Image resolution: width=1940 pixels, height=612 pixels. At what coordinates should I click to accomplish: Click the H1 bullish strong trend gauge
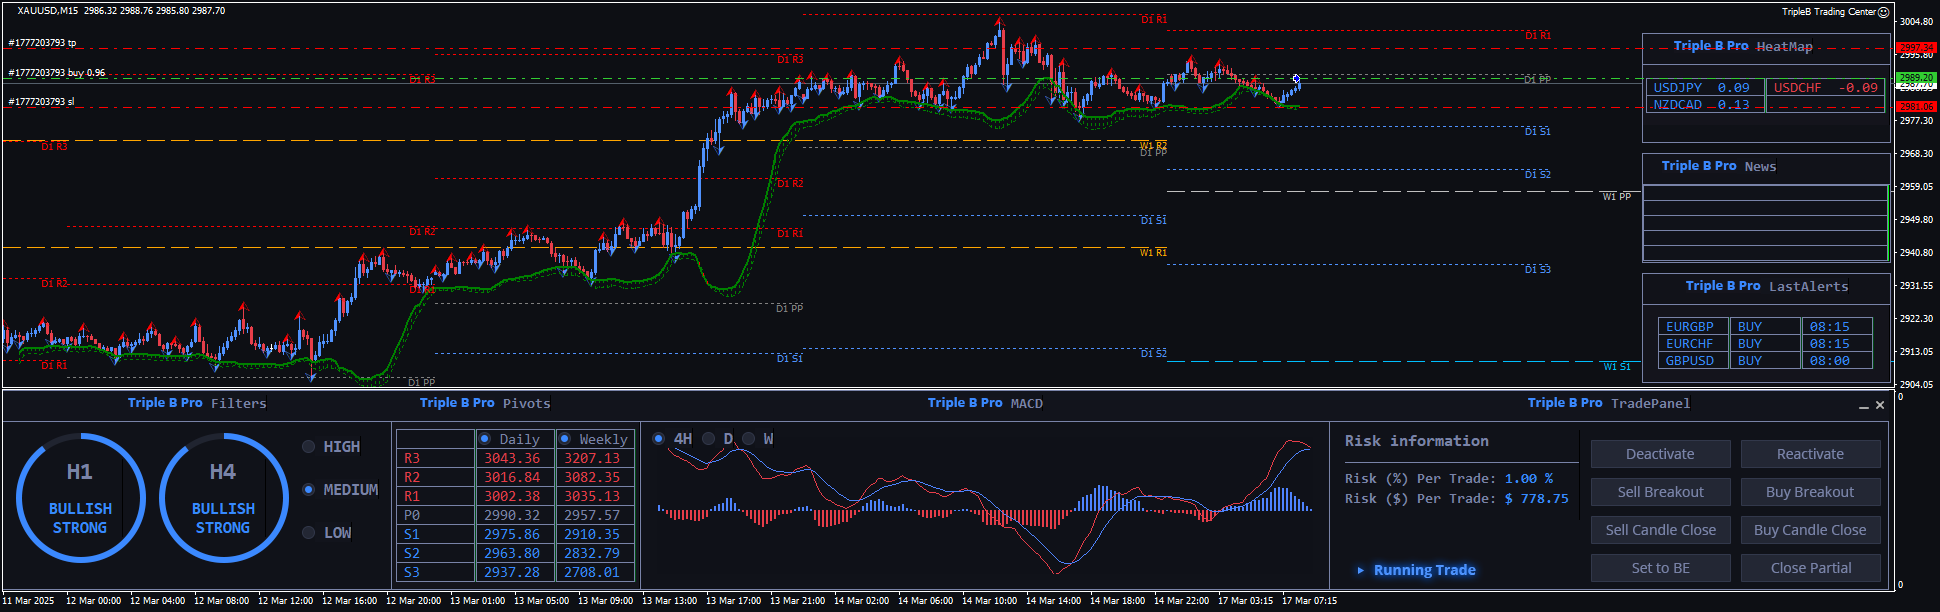(80, 498)
